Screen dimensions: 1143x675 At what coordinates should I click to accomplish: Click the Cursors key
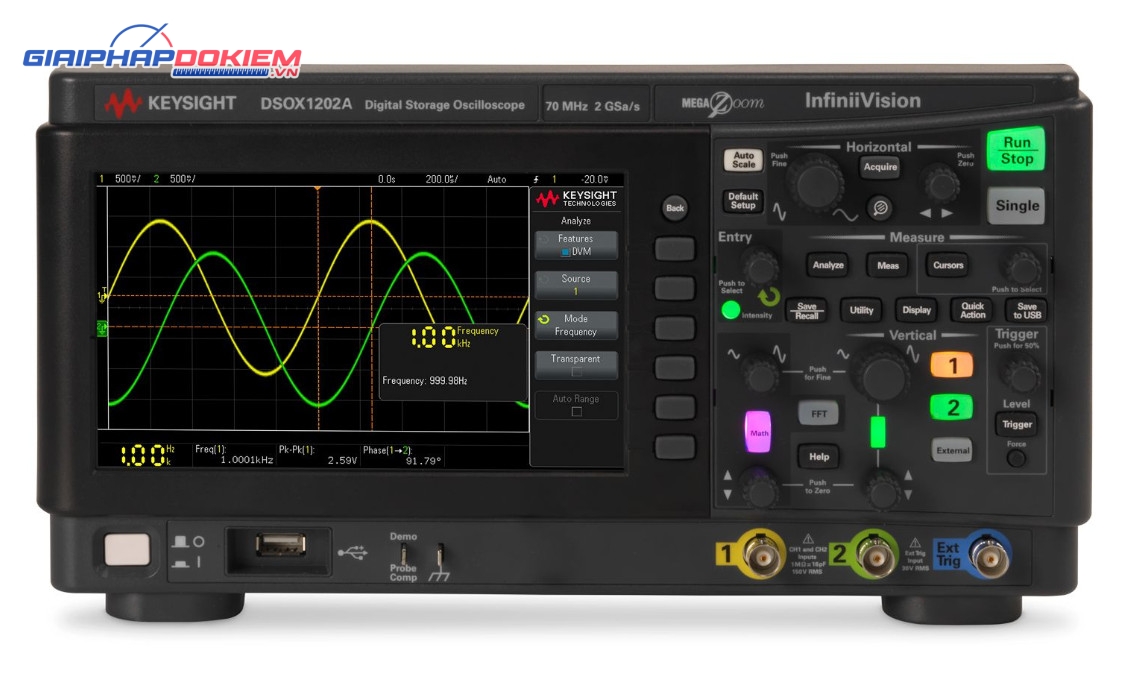click(x=948, y=265)
